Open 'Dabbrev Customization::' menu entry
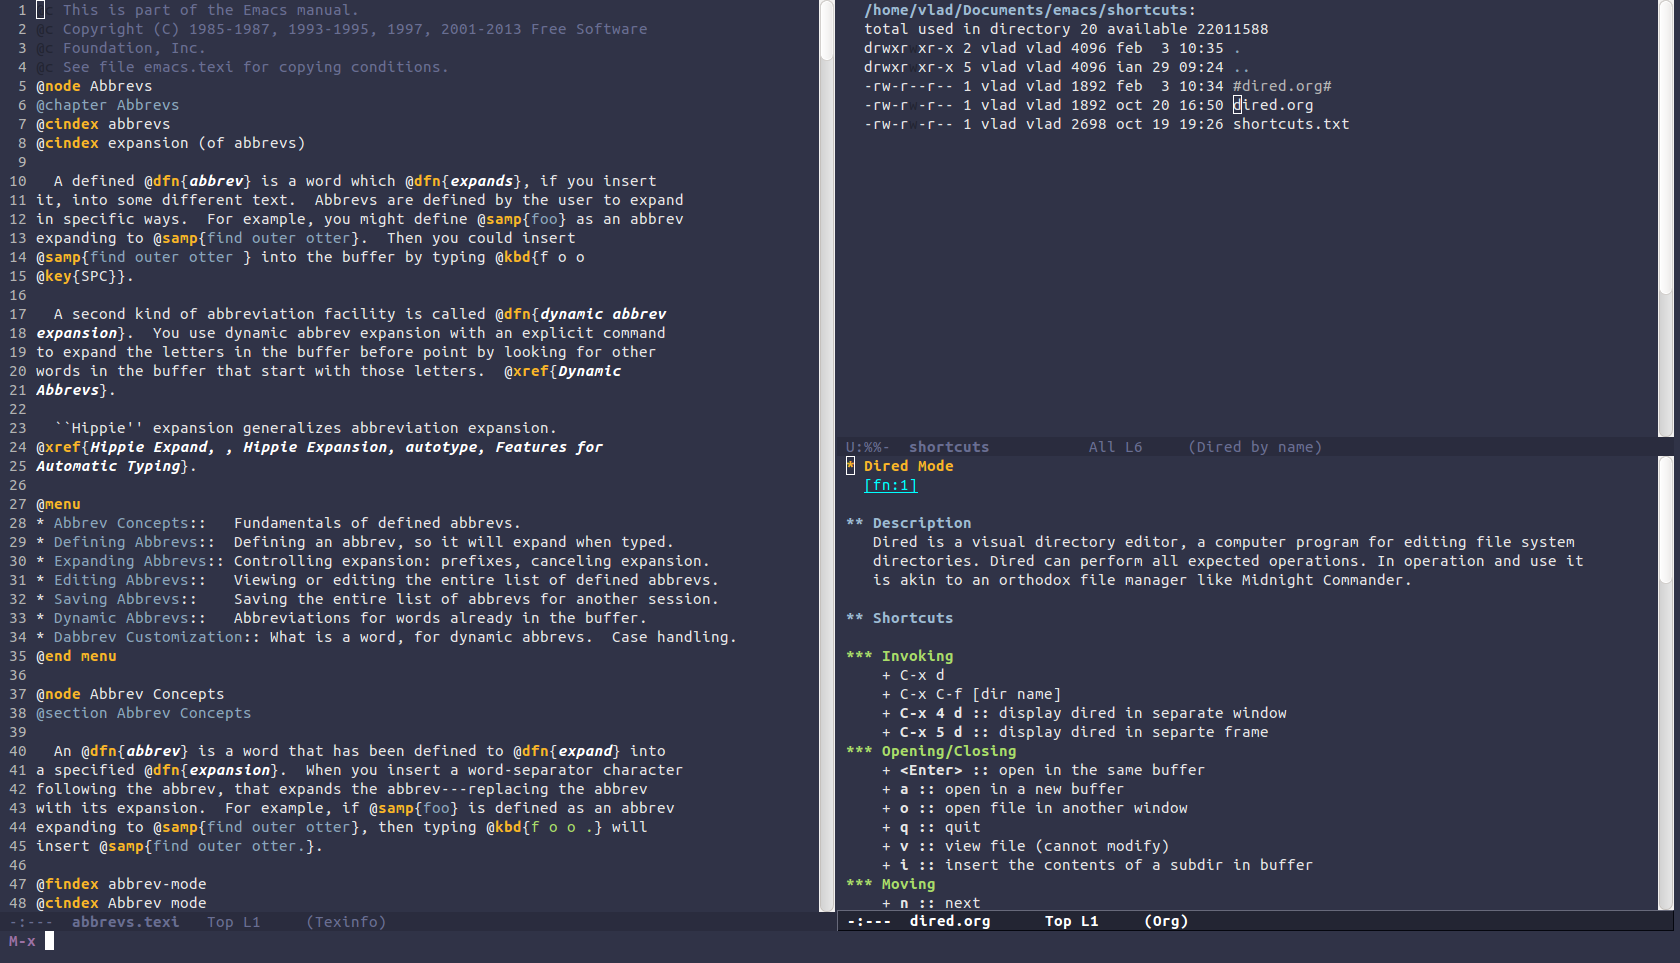The image size is (1680, 963). (156, 637)
